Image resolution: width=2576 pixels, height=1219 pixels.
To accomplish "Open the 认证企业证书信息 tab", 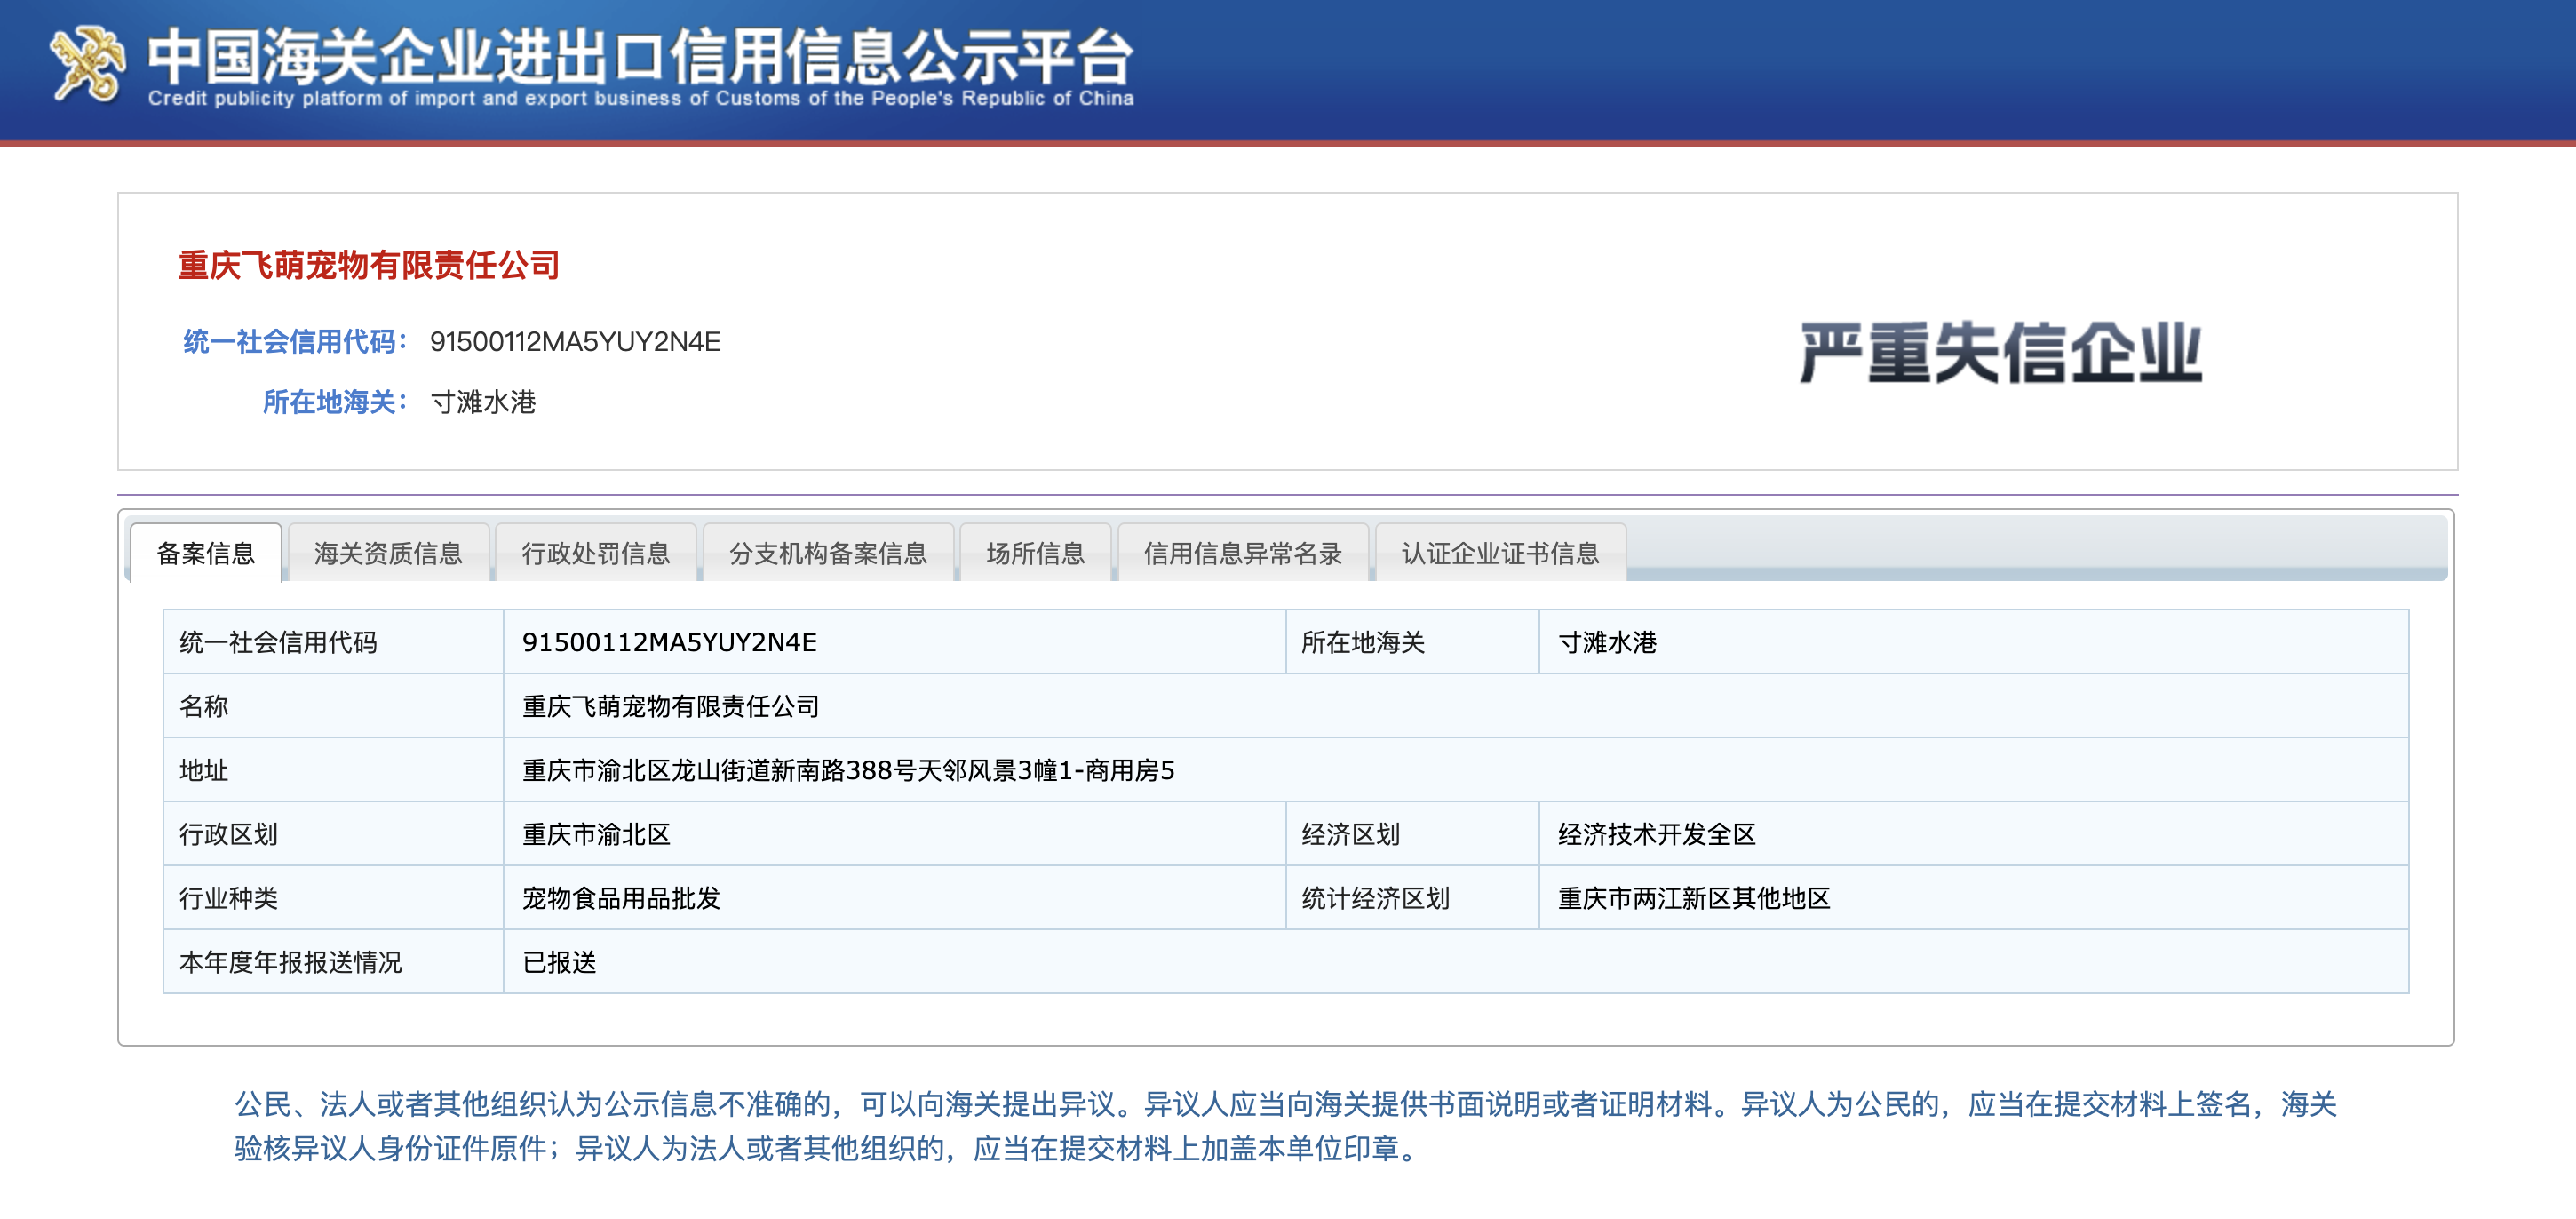I will pos(1500,553).
